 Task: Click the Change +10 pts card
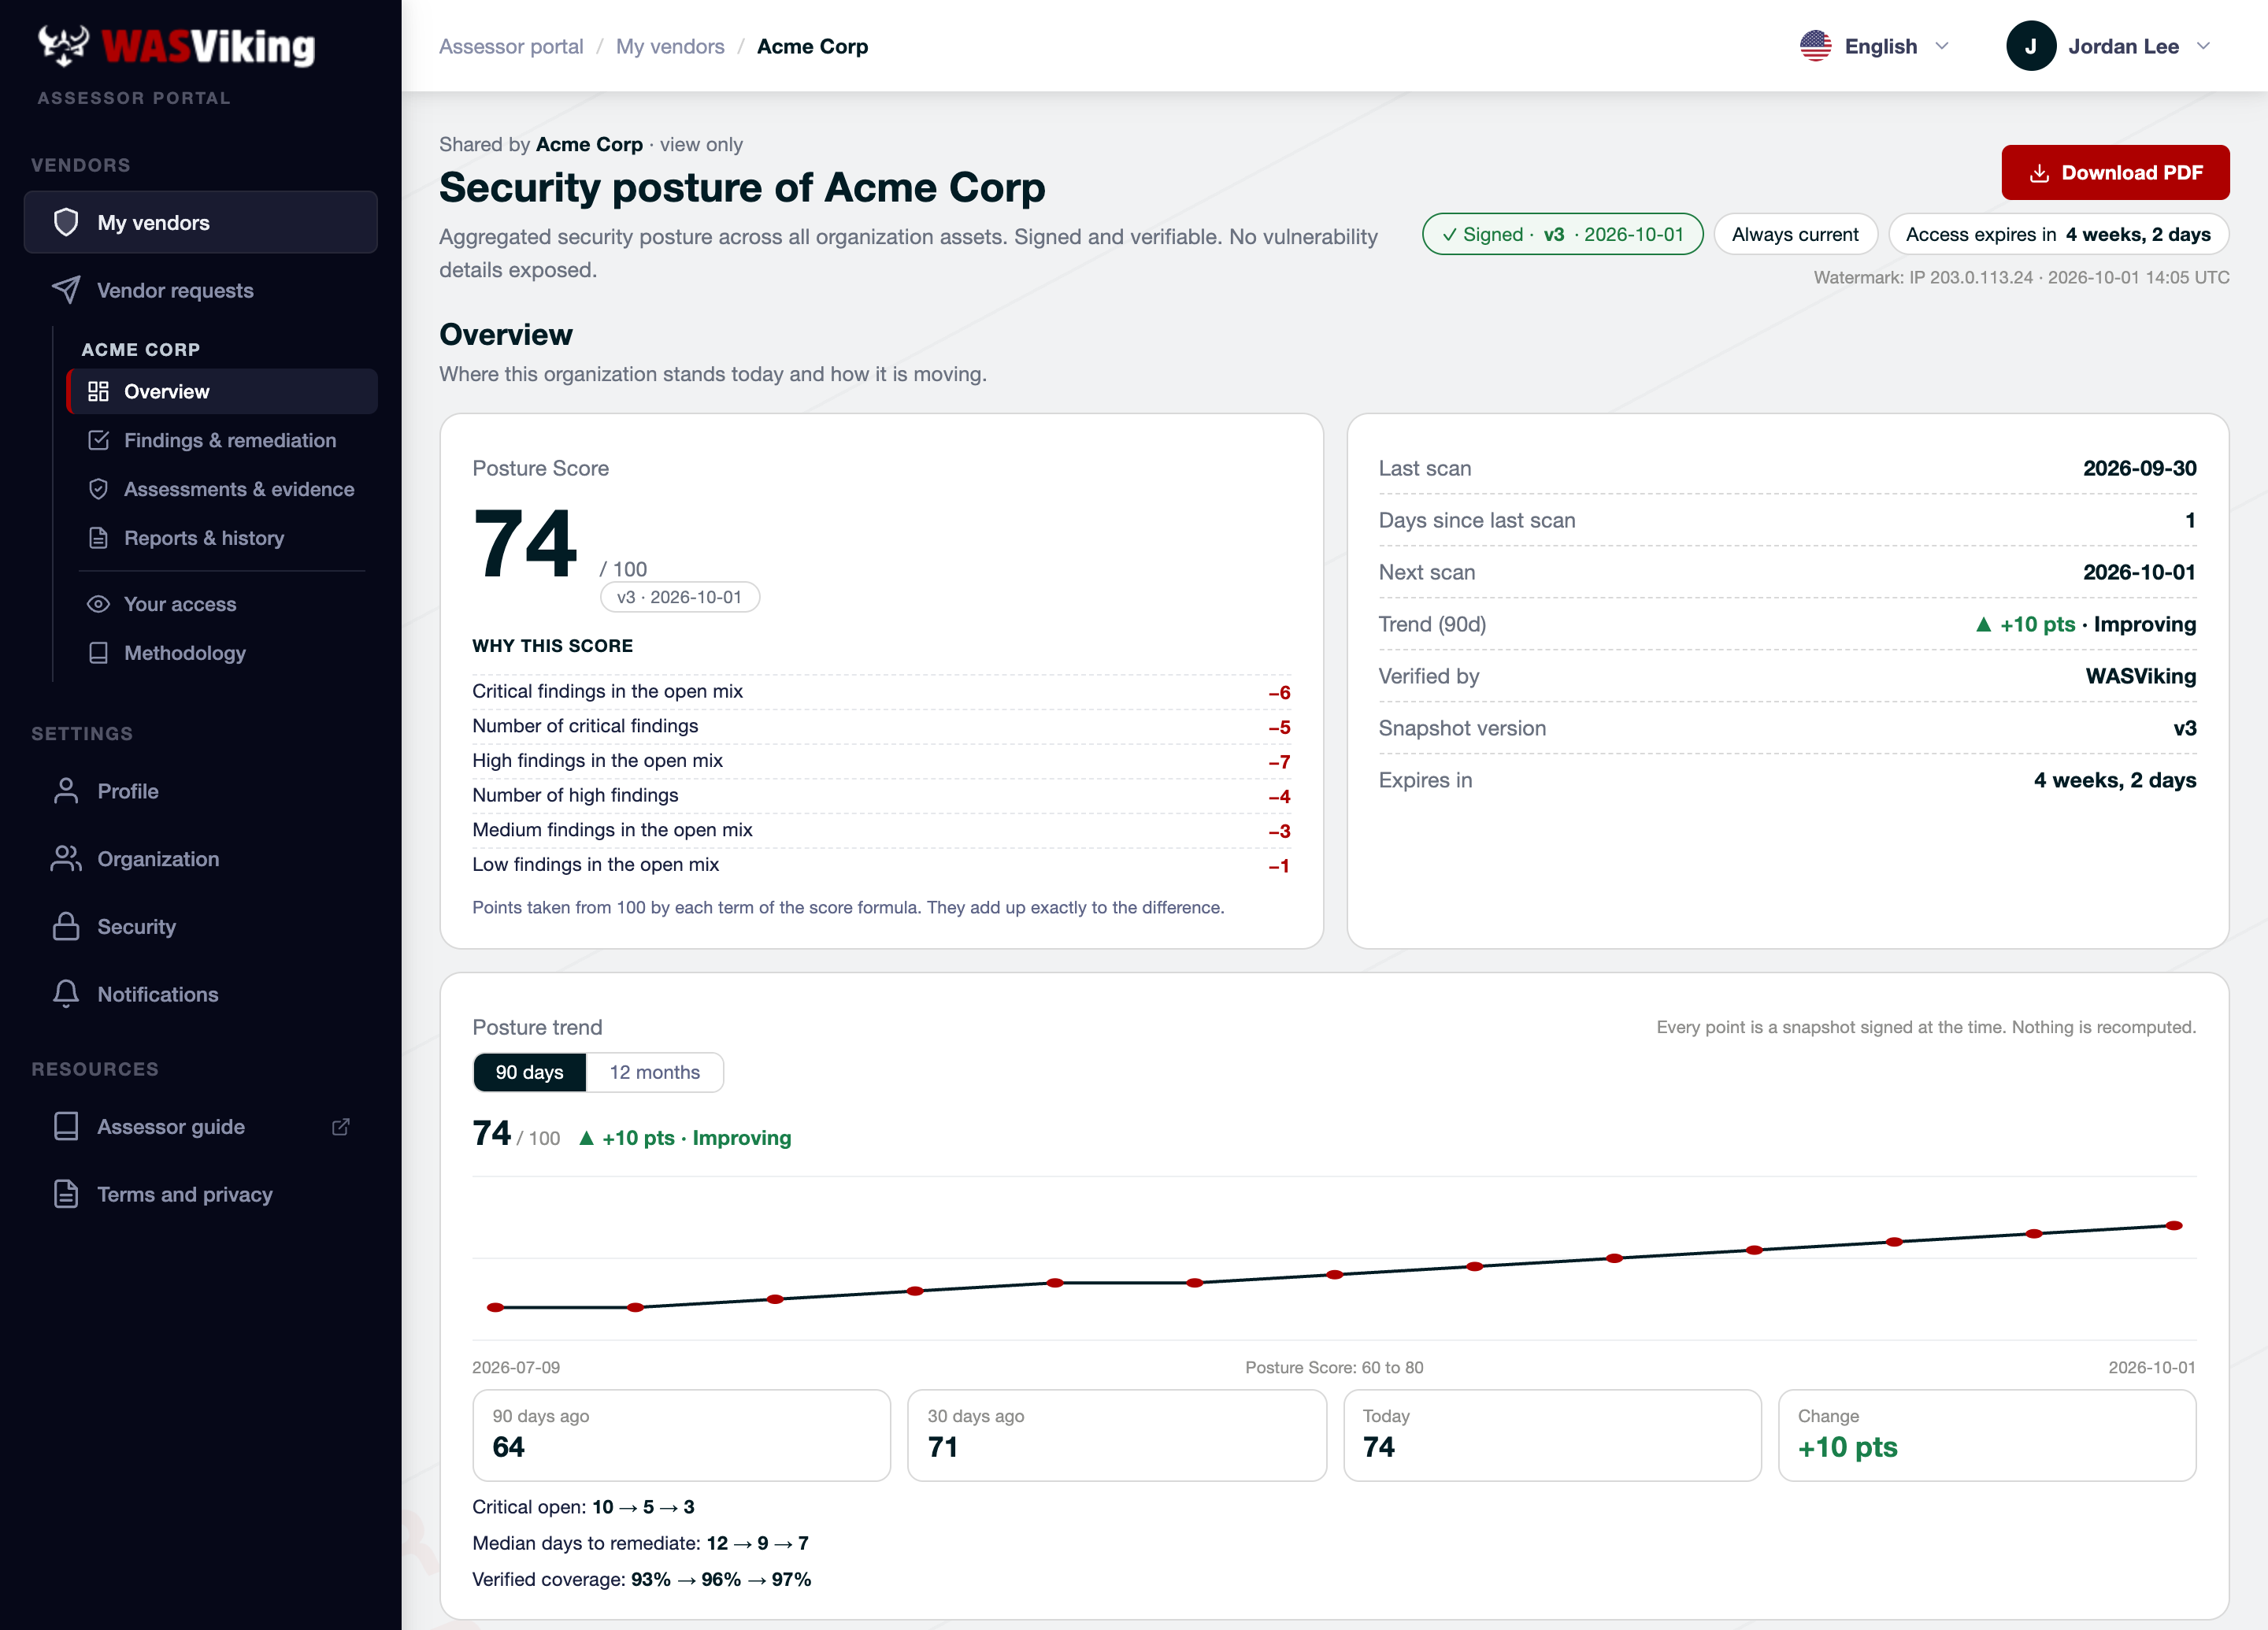(1986, 1435)
